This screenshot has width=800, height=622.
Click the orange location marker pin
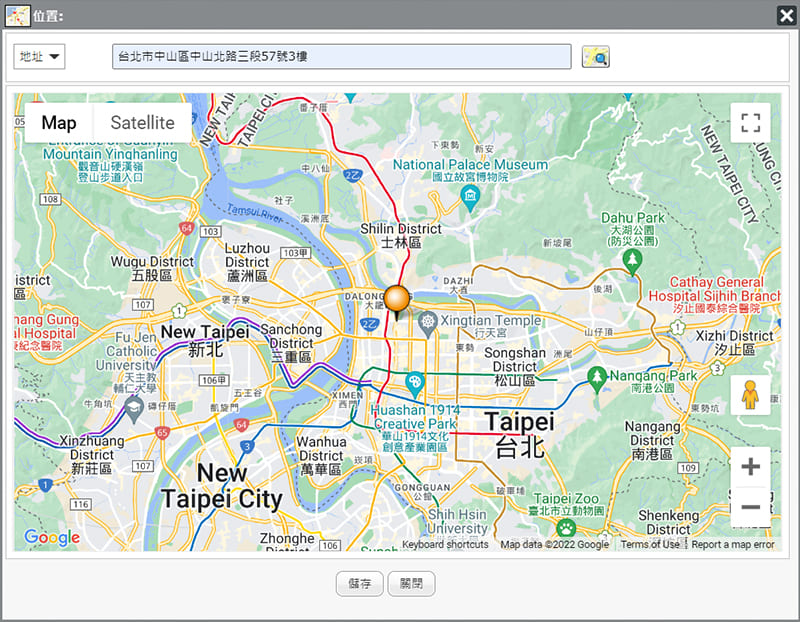(397, 301)
